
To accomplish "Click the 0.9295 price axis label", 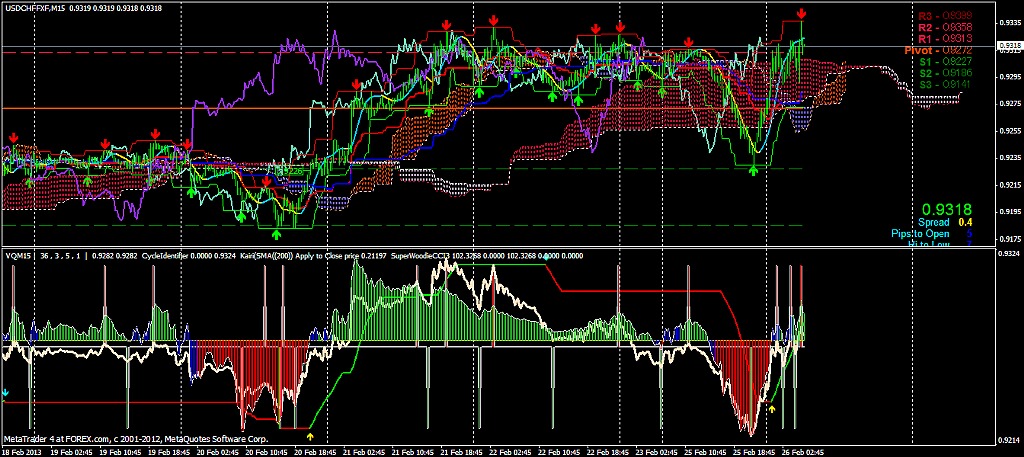I will point(1009,77).
